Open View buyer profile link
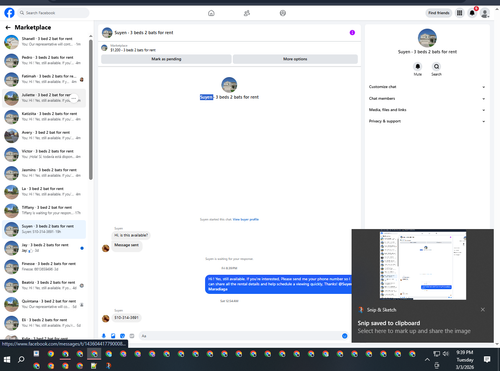Viewport: 500px width, 371px height. click(x=246, y=219)
